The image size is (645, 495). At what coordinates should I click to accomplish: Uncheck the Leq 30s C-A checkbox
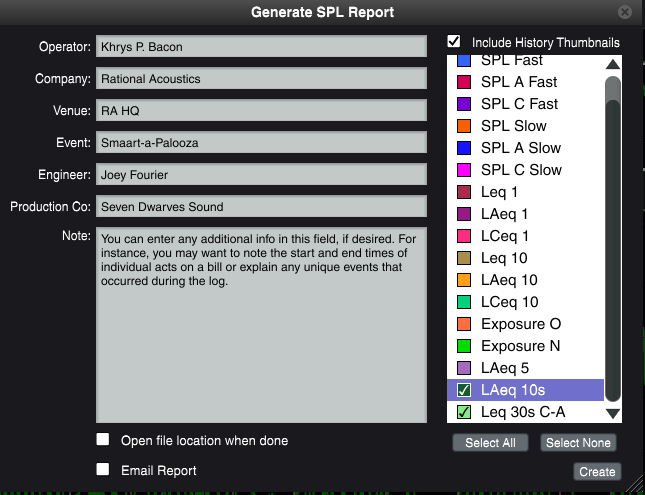[464, 412]
